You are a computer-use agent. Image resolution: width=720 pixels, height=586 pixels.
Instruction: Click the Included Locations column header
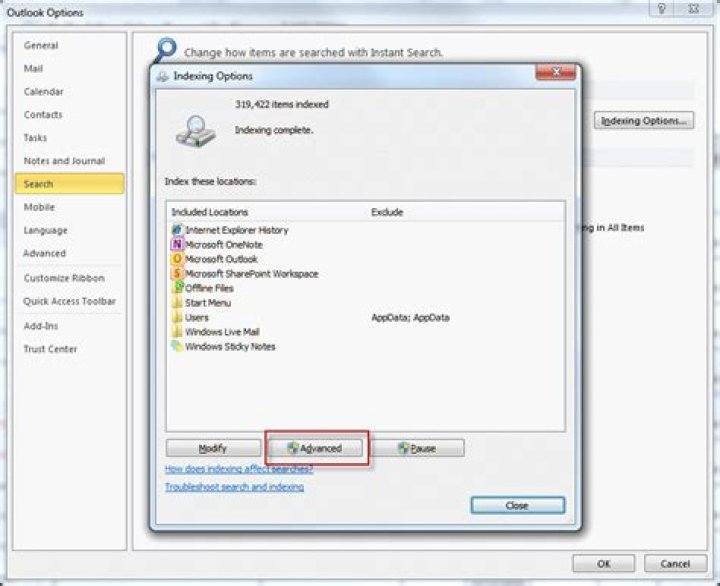tap(210, 212)
